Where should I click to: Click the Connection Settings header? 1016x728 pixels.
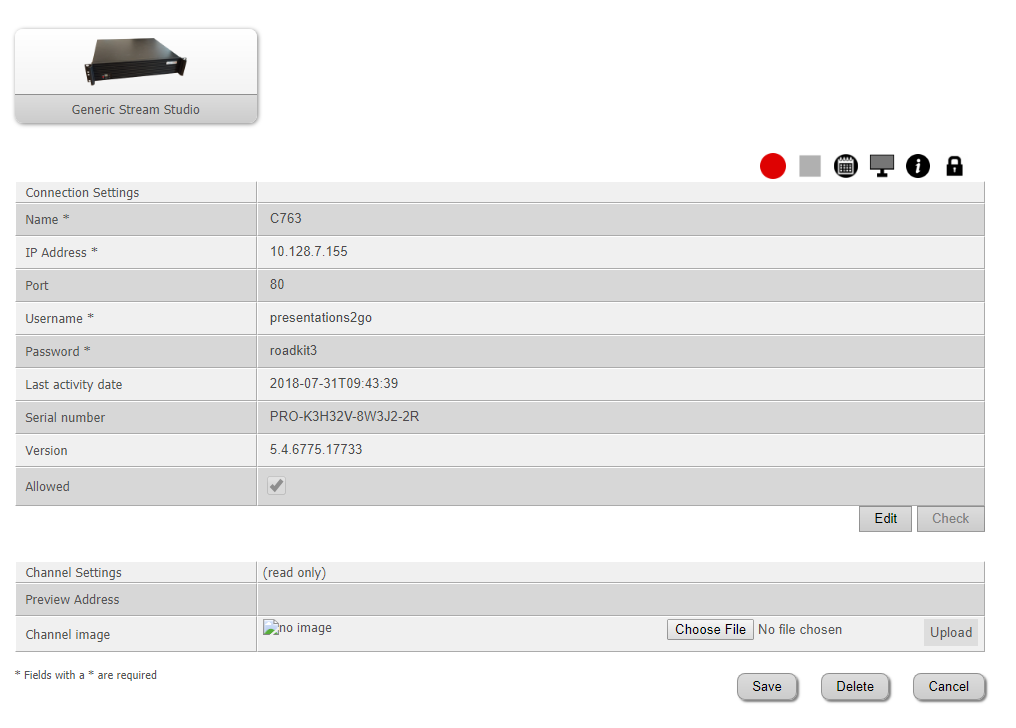(x=82, y=192)
